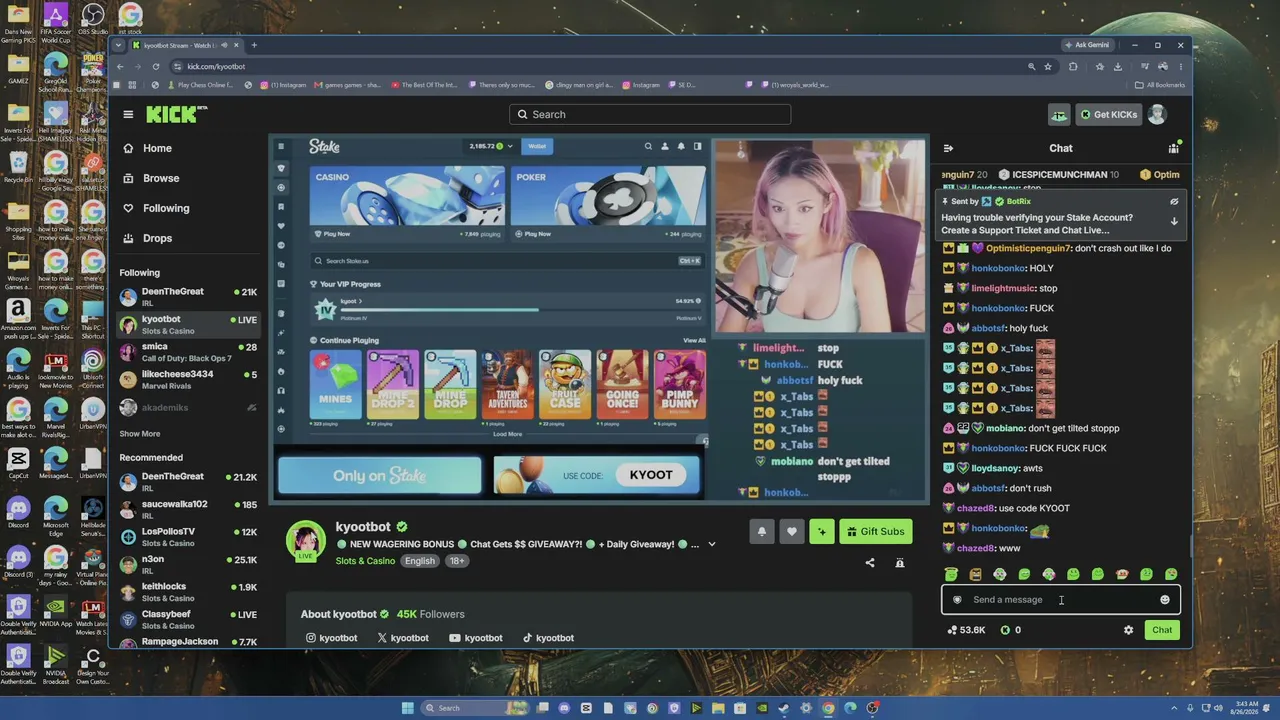The image size is (1280, 720).
Task: Open kyootbot's TikTok link
Action: 548,638
